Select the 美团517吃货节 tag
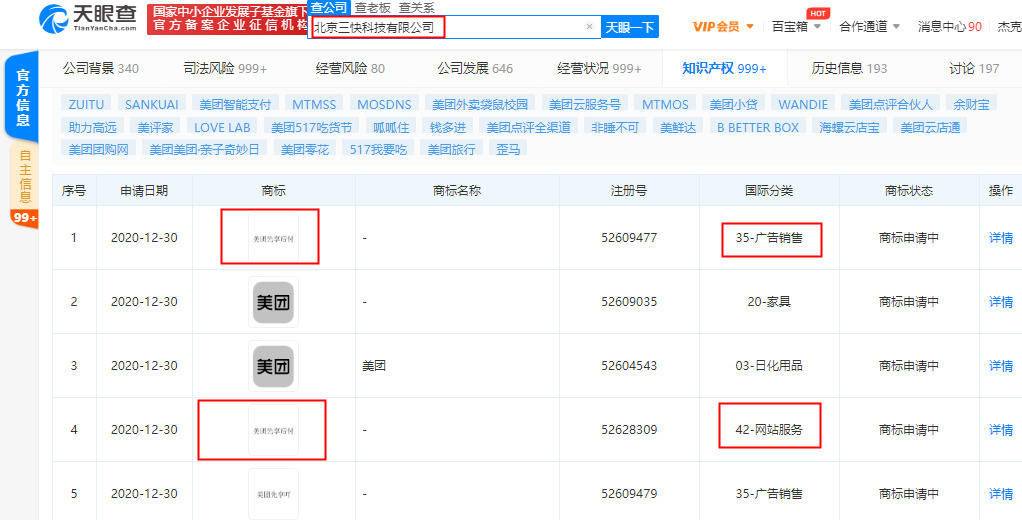 coord(311,127)
